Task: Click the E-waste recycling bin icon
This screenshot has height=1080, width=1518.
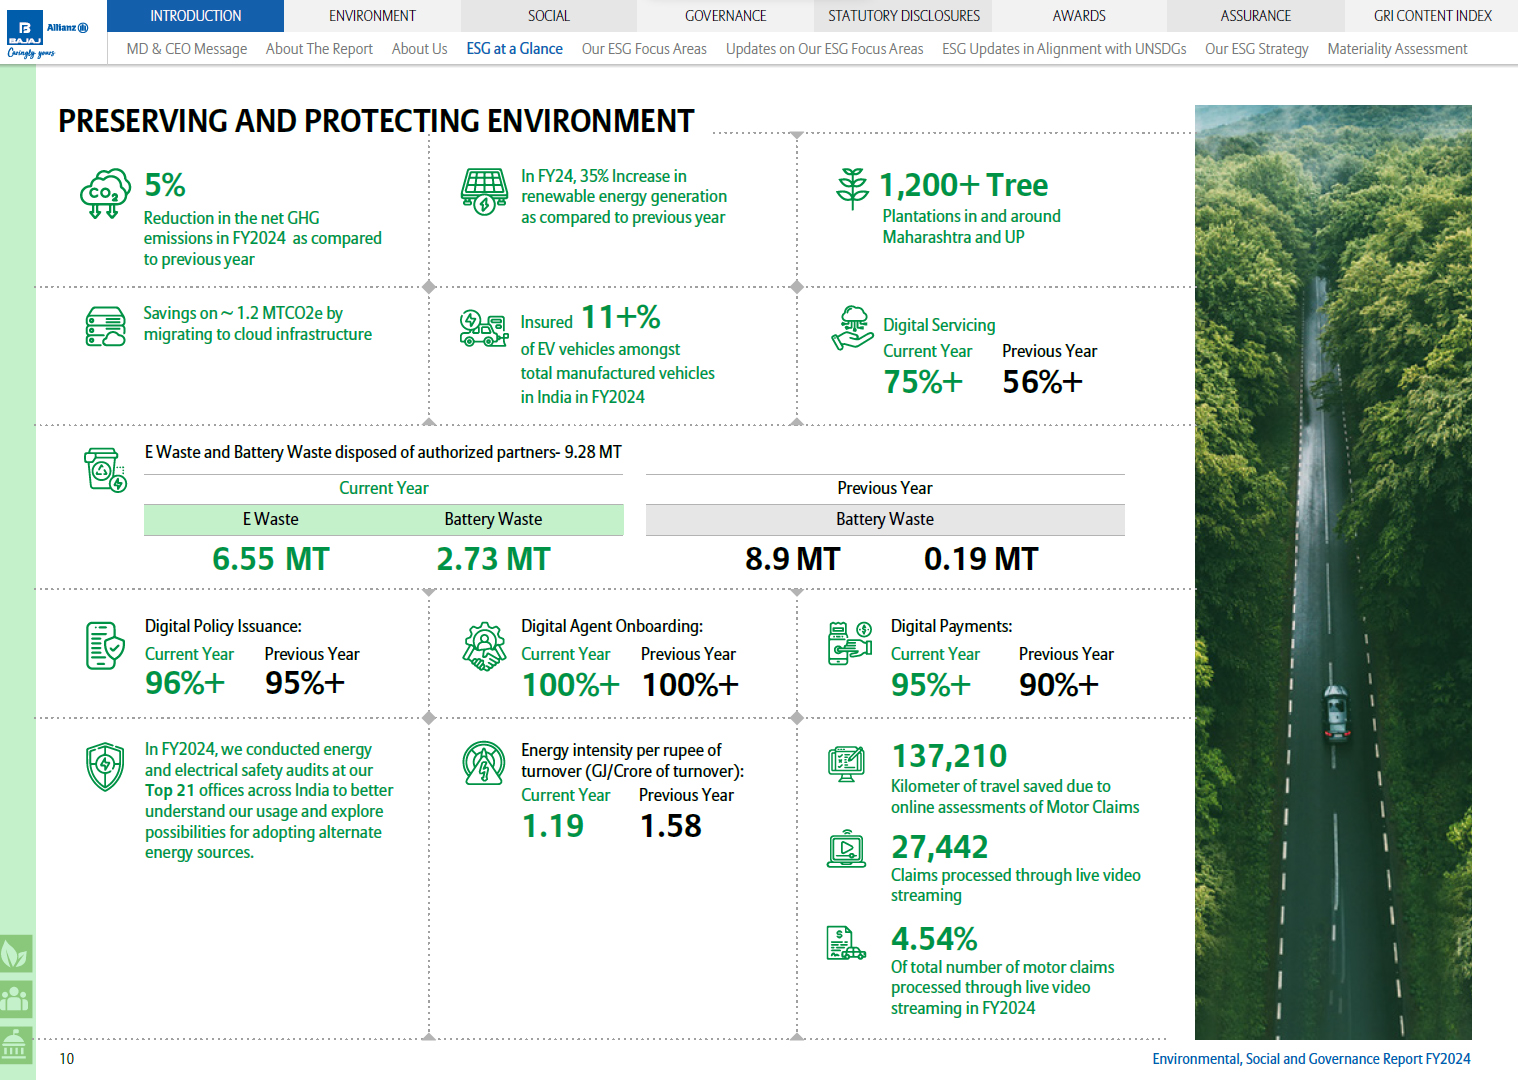Action: point(105,470)
